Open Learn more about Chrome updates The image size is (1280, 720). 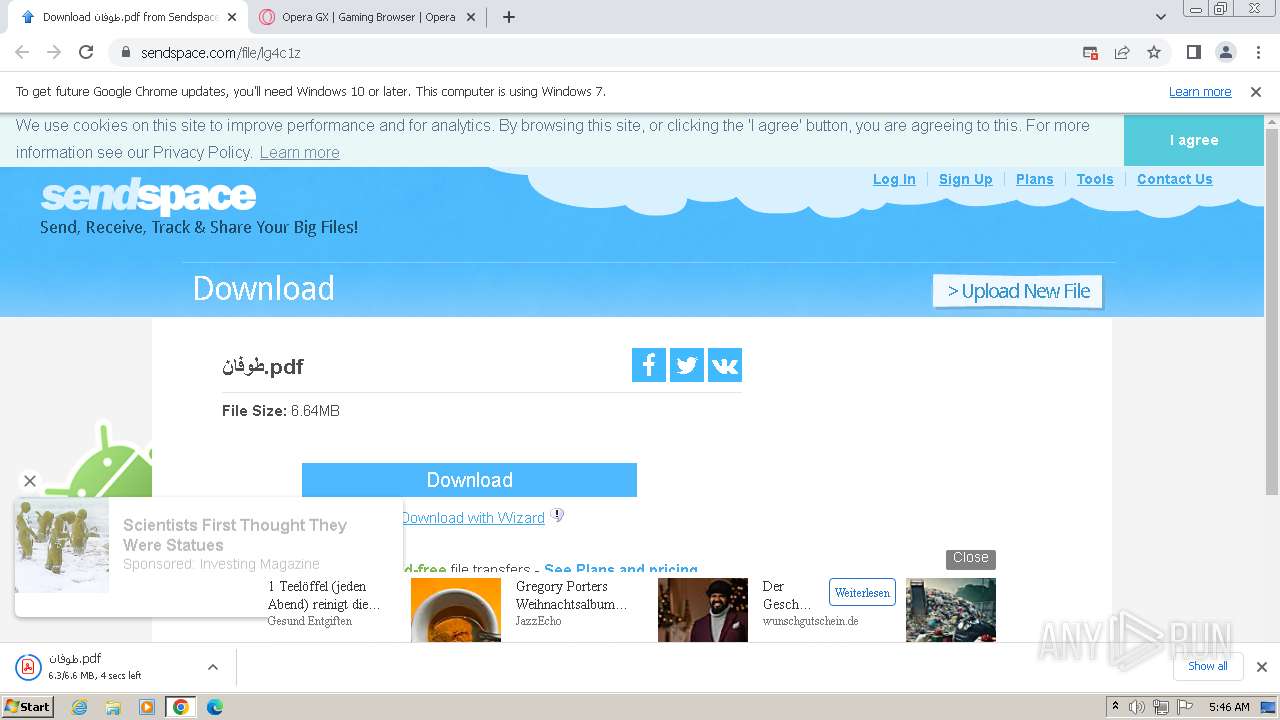(1200, 91)
